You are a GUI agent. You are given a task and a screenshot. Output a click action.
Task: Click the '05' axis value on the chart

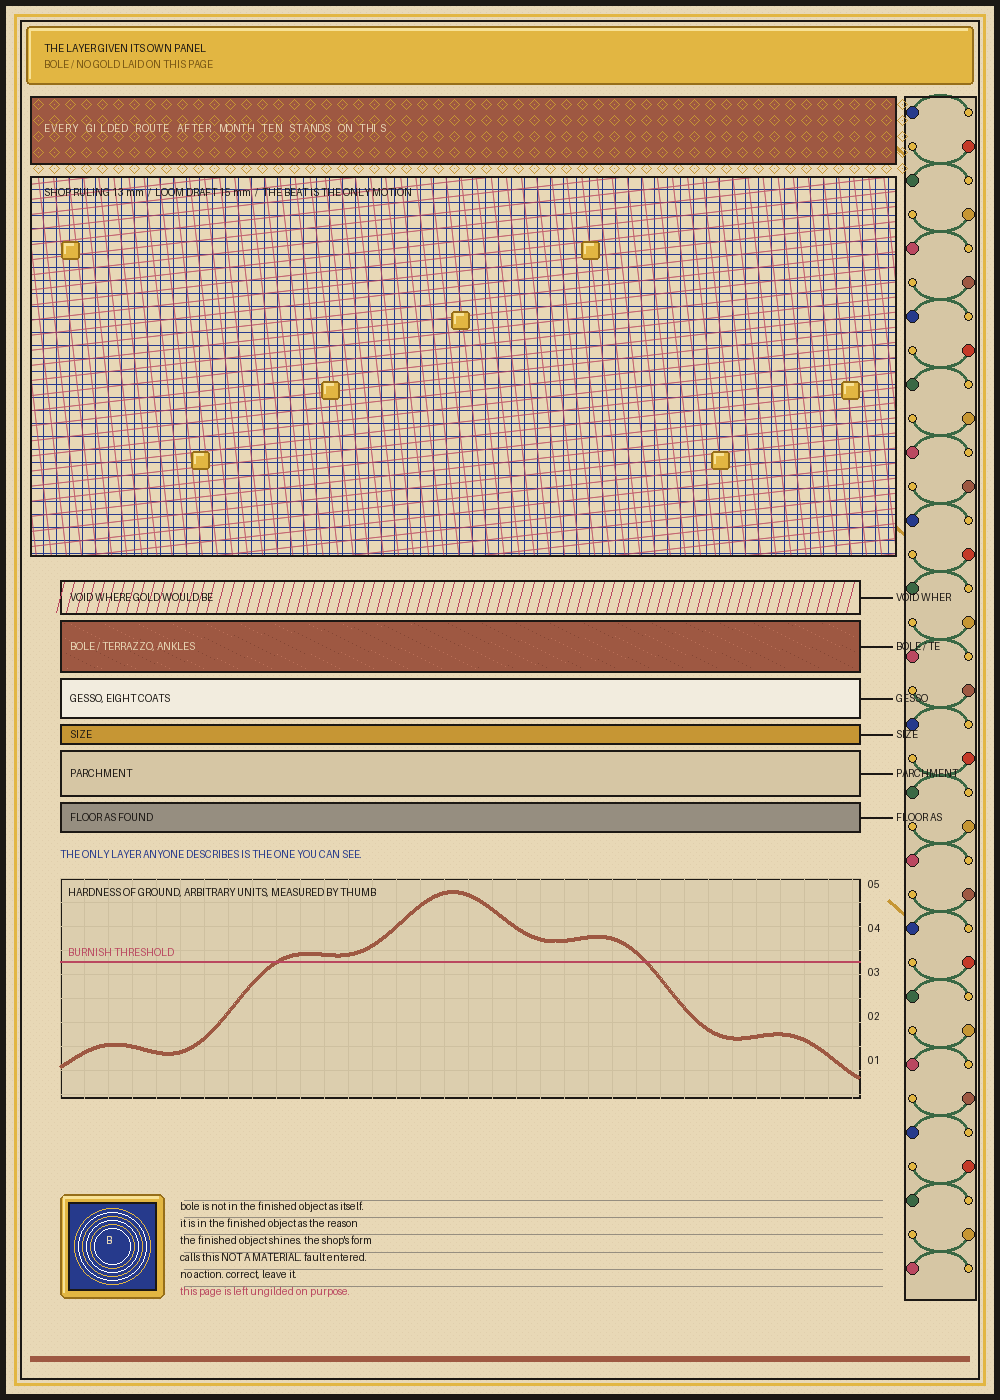(x=874, y=884)
